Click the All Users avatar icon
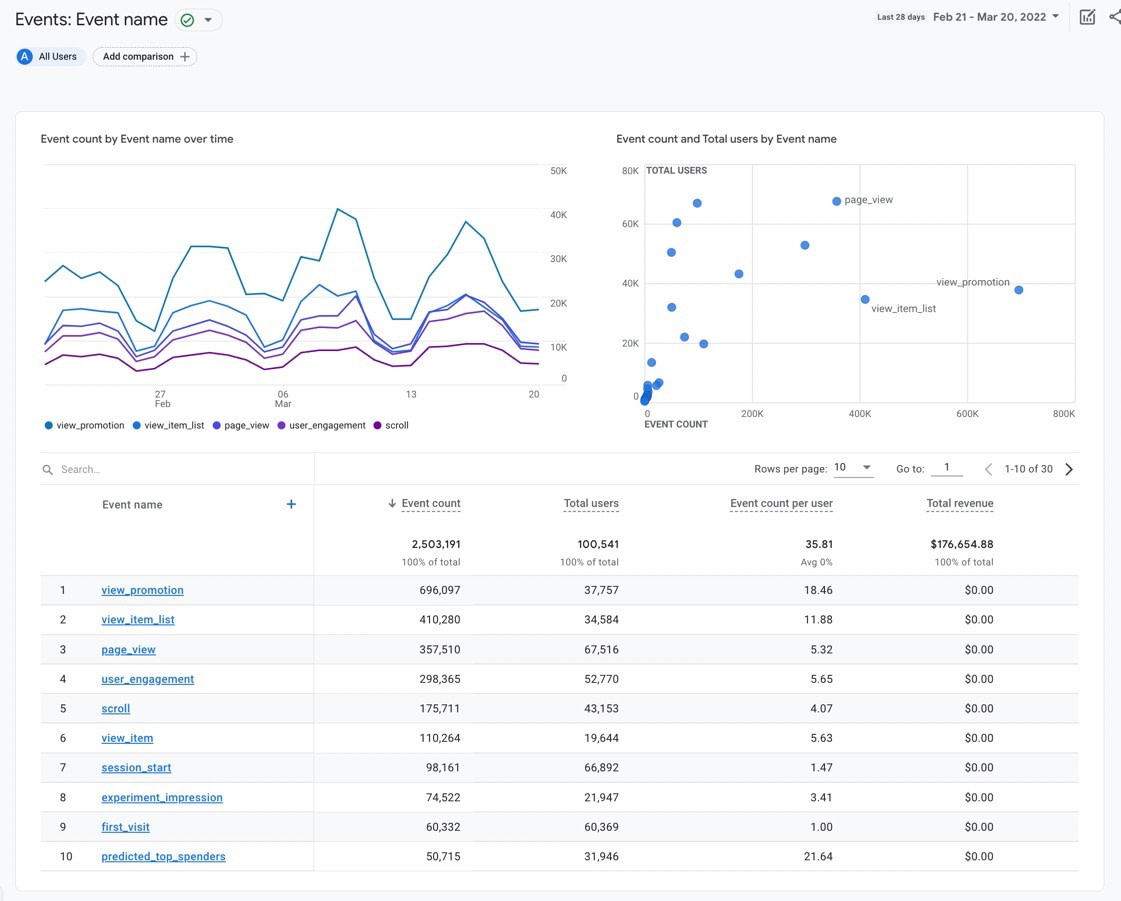Screen dimensions: 1121x901 (24, 56)
